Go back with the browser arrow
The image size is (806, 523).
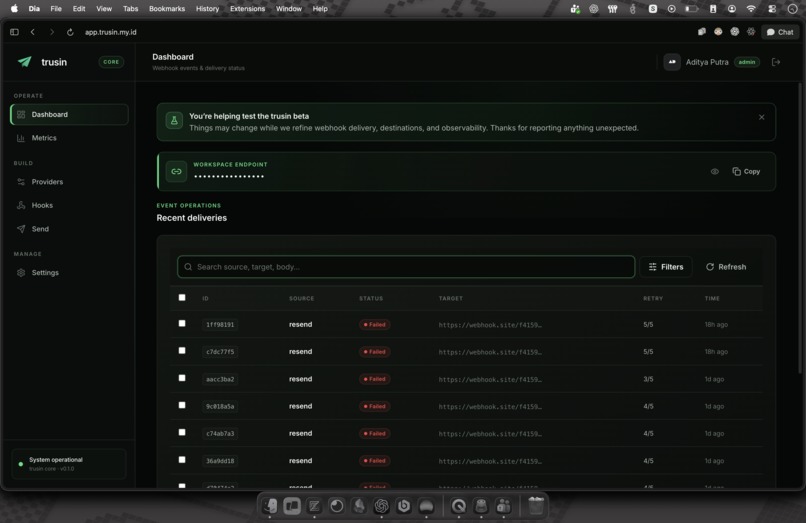33,32
